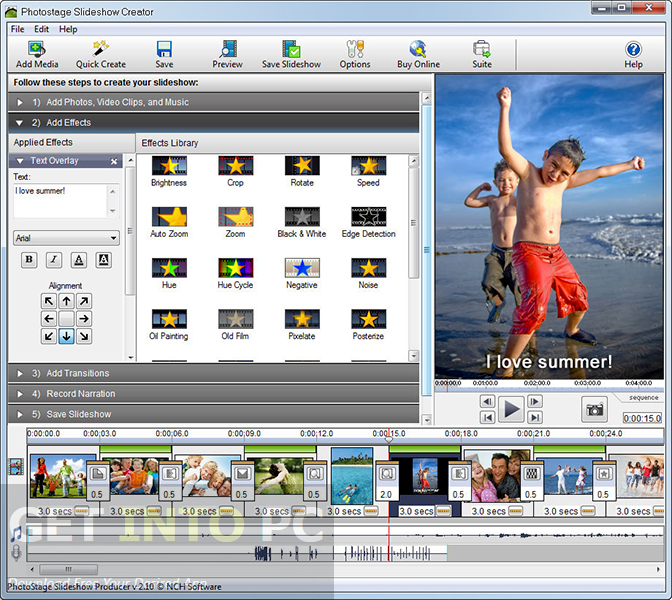Open the Edit menu
The height and width of the screenshot is (600, 672).
click(x=42, y=29)
